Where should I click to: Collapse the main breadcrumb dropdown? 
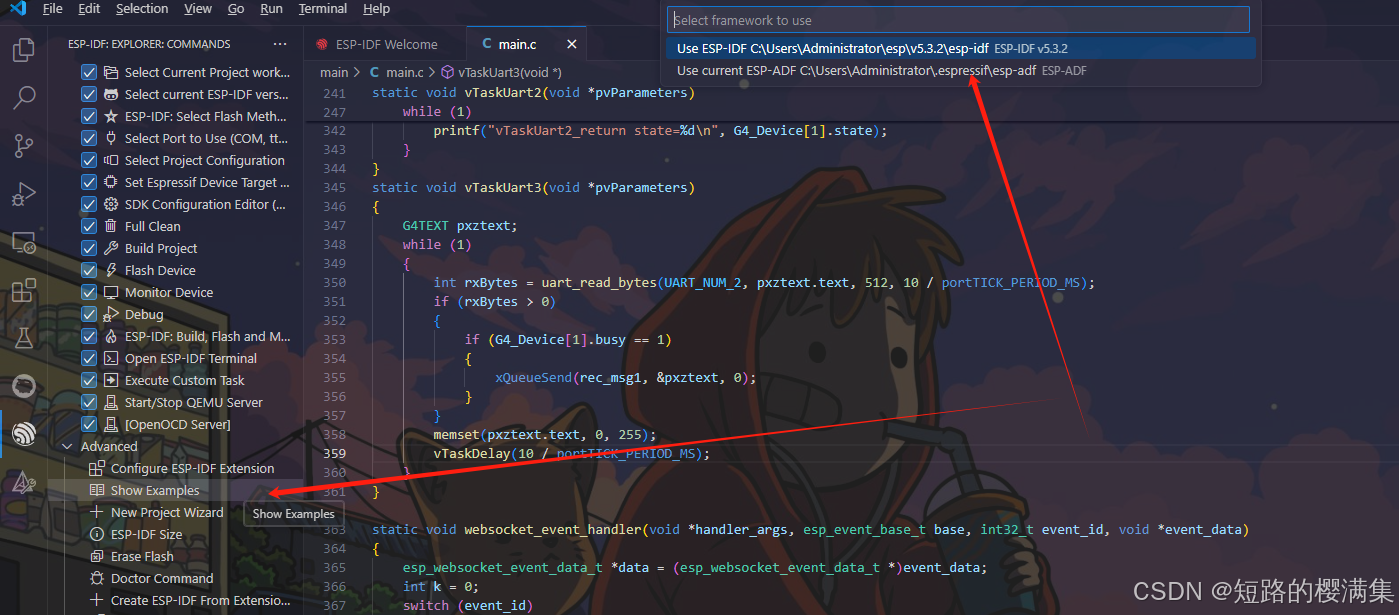[333, 72]
